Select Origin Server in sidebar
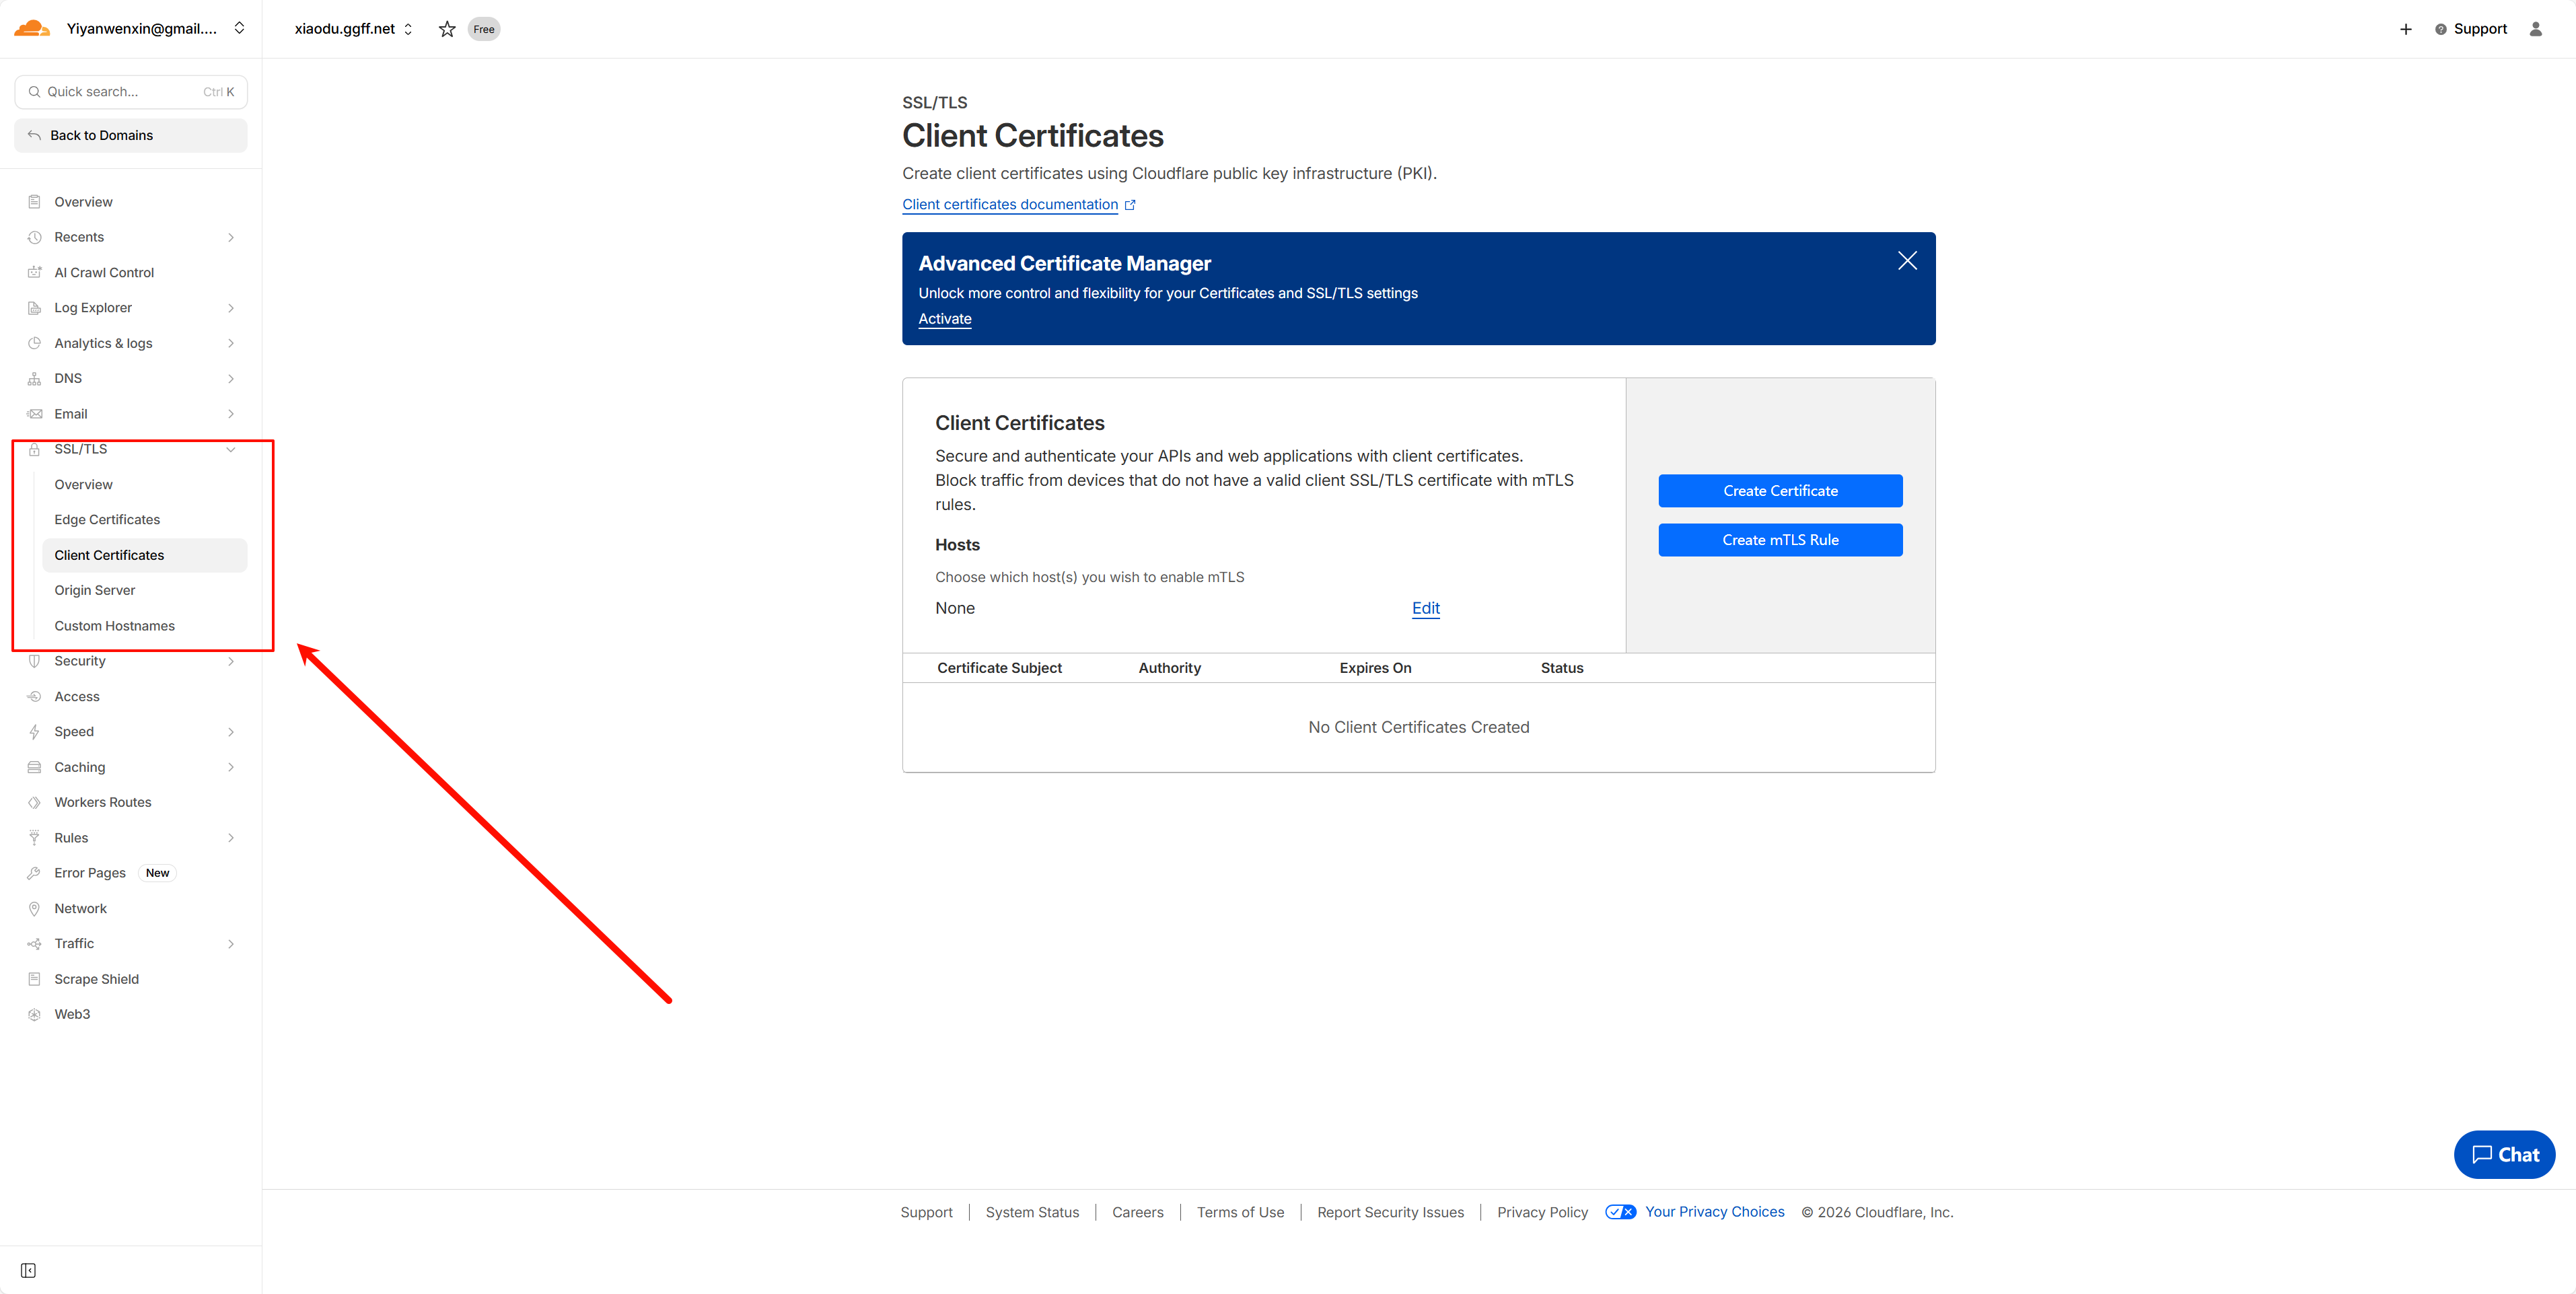2576x1294 pixels. 95,590
